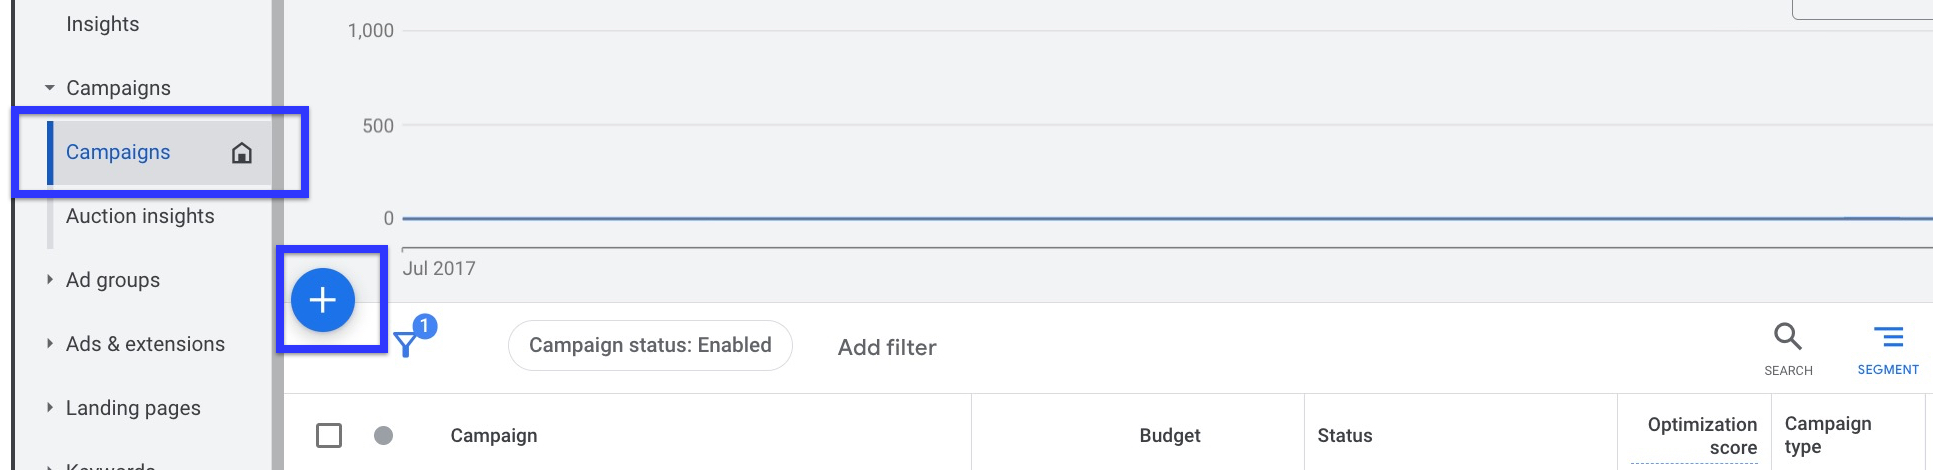Click the Optimization score column header
1933x470 pixels.
point(1702,436)
